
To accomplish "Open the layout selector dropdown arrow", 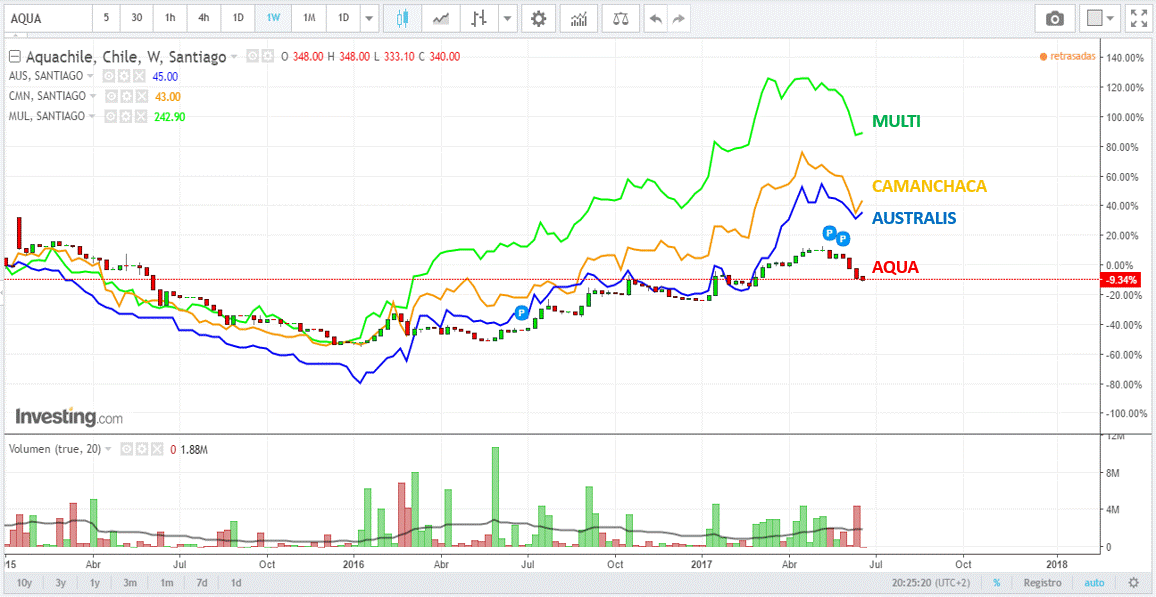I will click(x=1111, y=18).
